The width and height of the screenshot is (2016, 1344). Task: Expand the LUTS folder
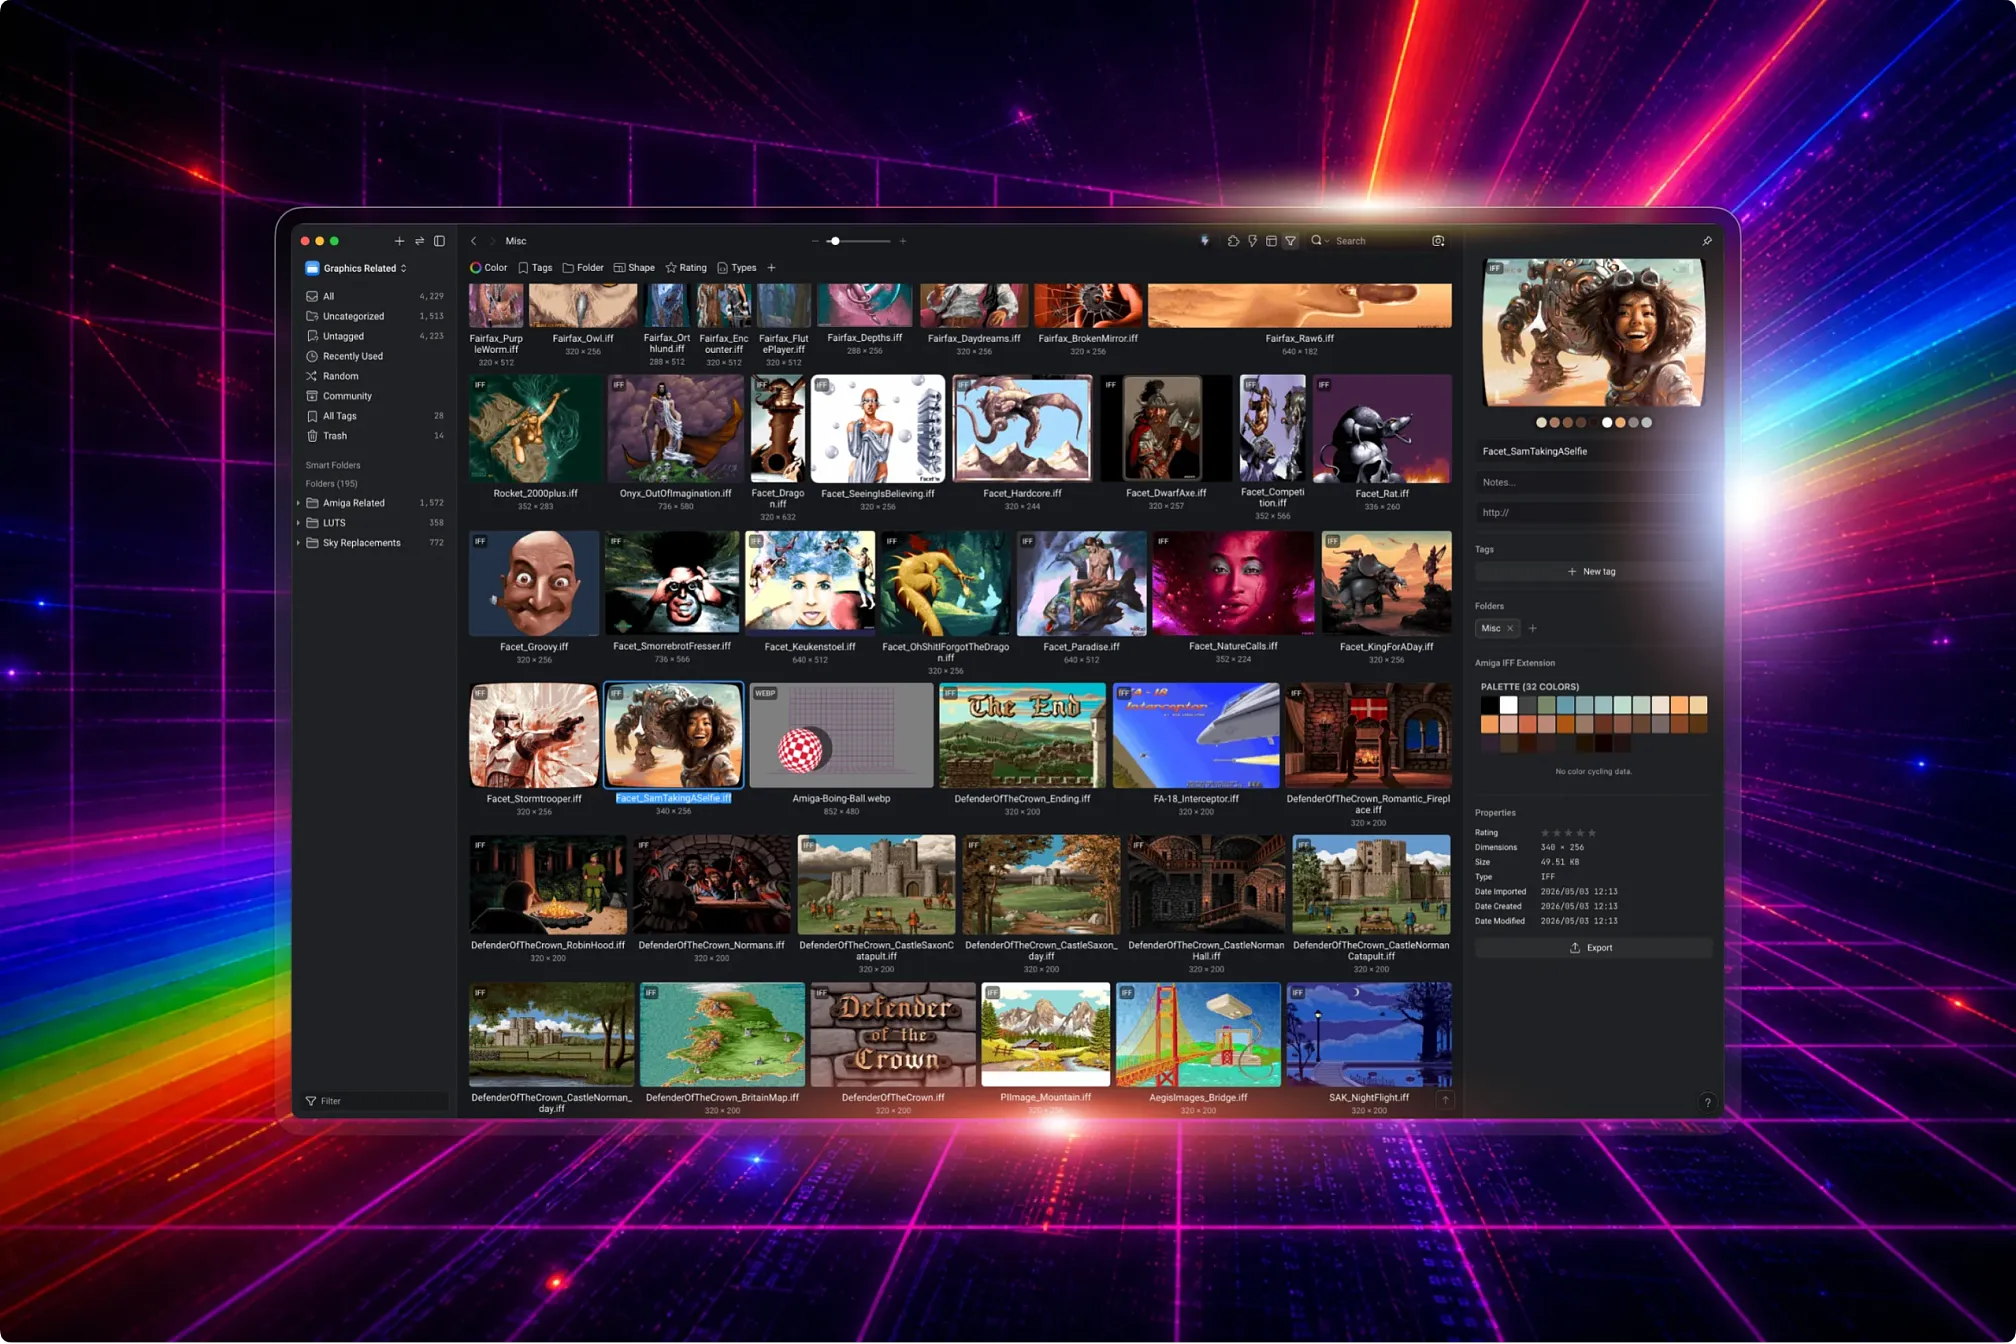pyautogui.click(x=299, y=523)
